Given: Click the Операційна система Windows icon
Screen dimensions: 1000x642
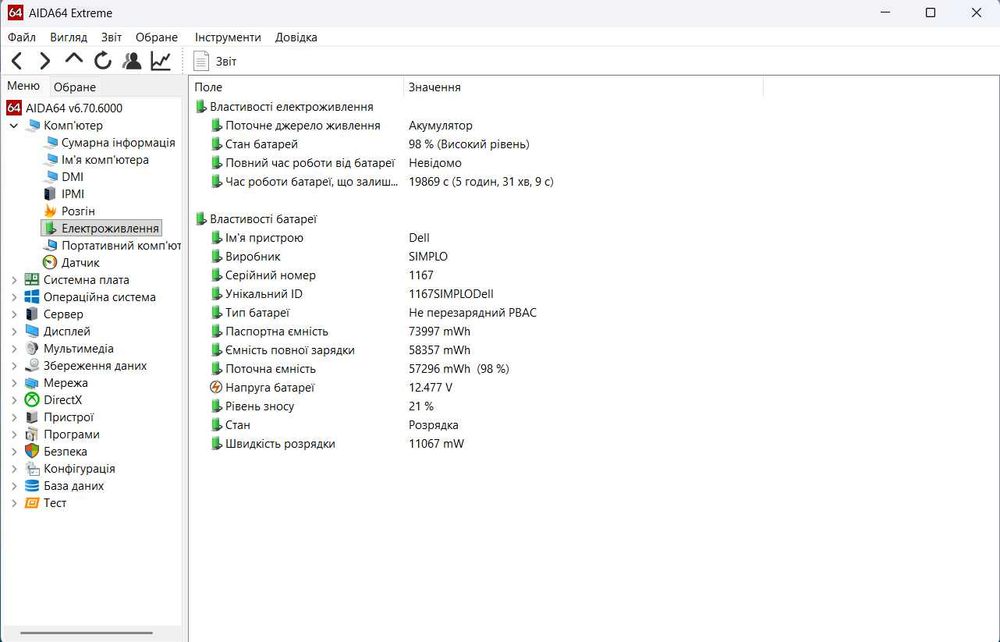Looking at the screenshot, I should (x=32, y=296).
